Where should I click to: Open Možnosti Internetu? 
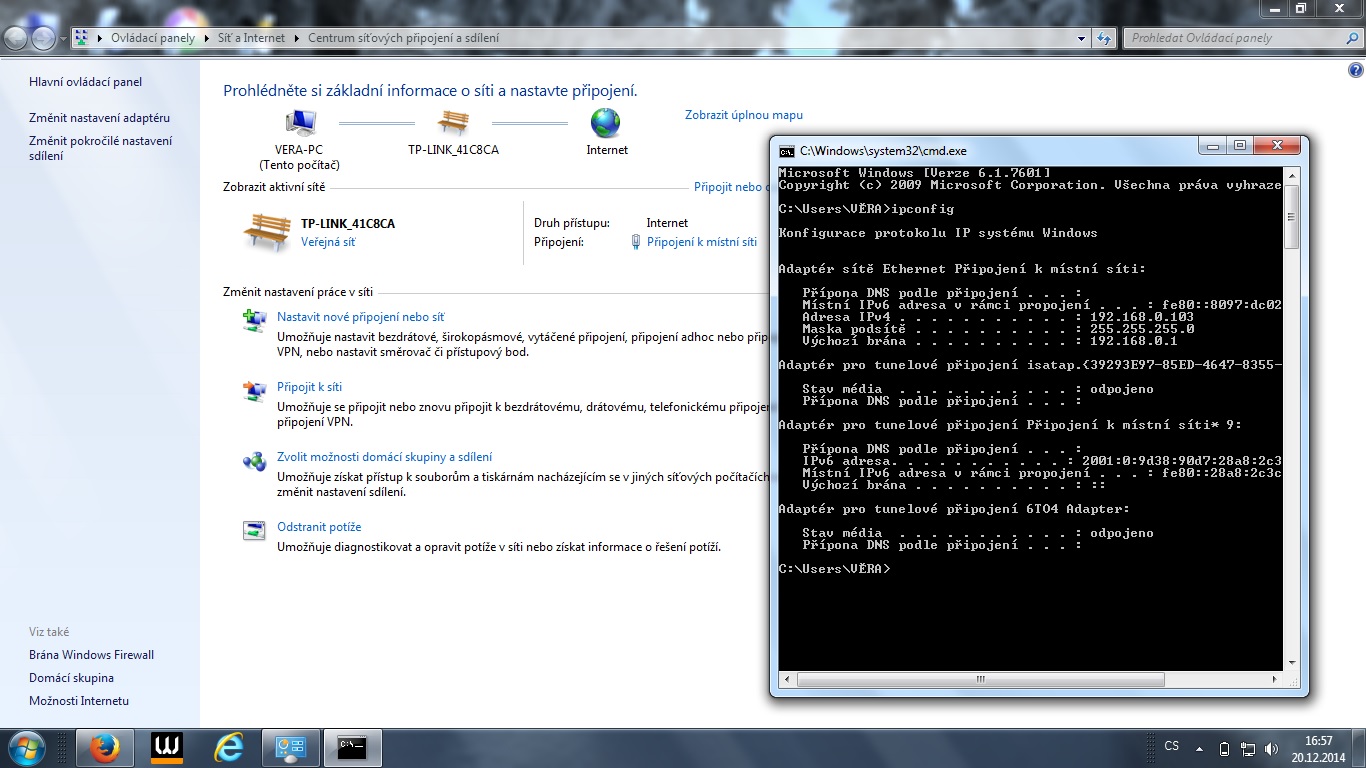[79, 701]
